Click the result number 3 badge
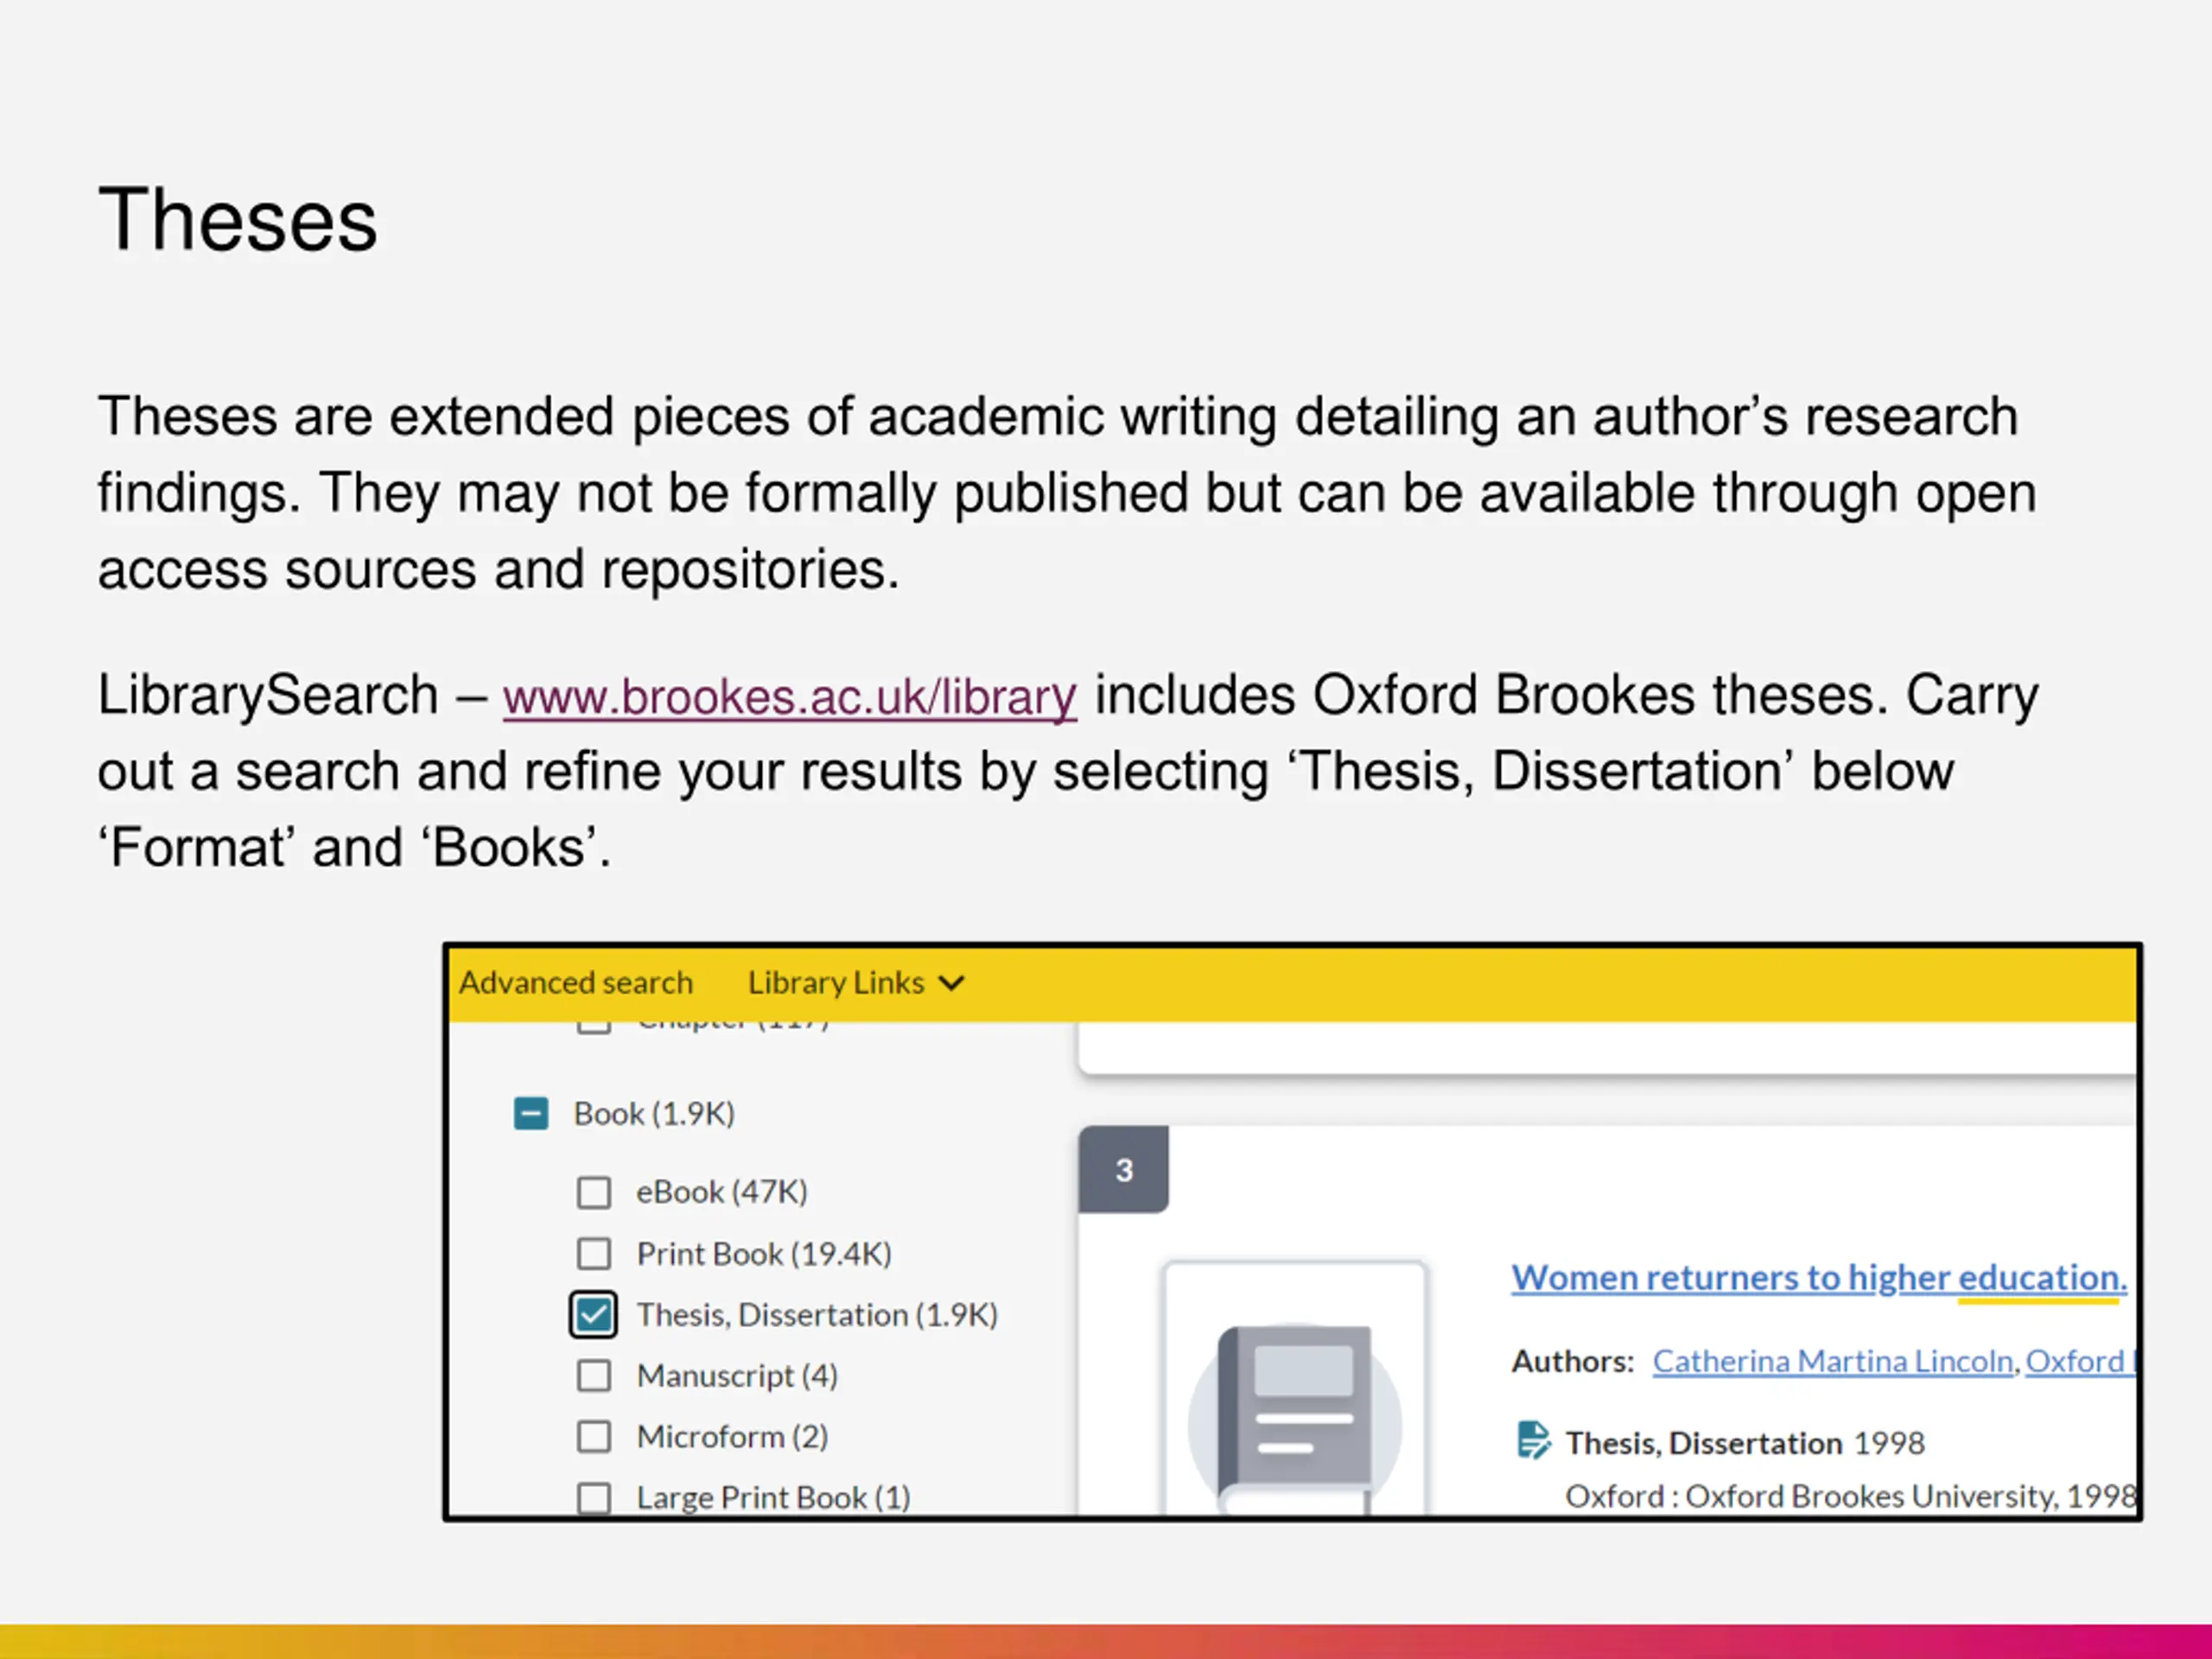This screenshot has height=1659, width=2212. point(1124,1169)
